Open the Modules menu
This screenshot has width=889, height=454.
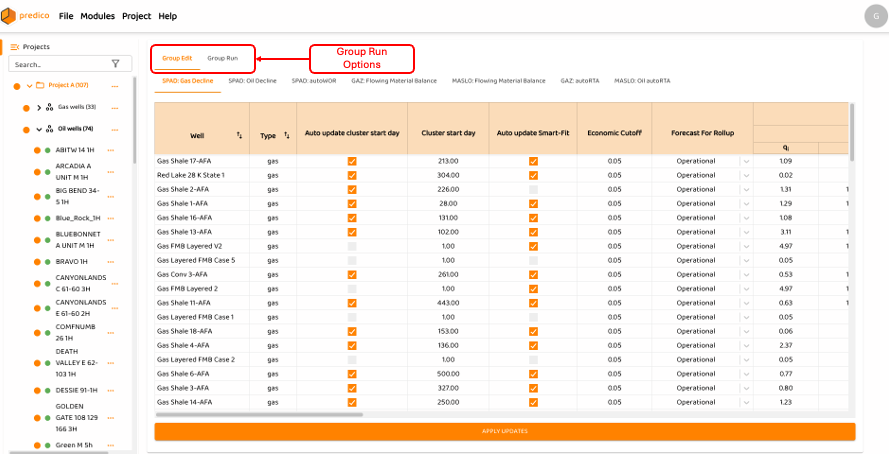click(x=97, y=17)
